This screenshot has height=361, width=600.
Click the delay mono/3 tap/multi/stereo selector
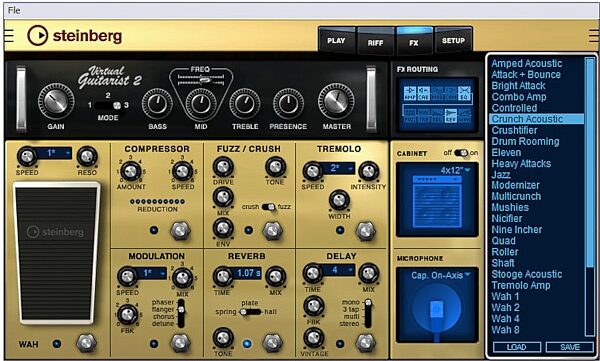(x=367, y=313)
